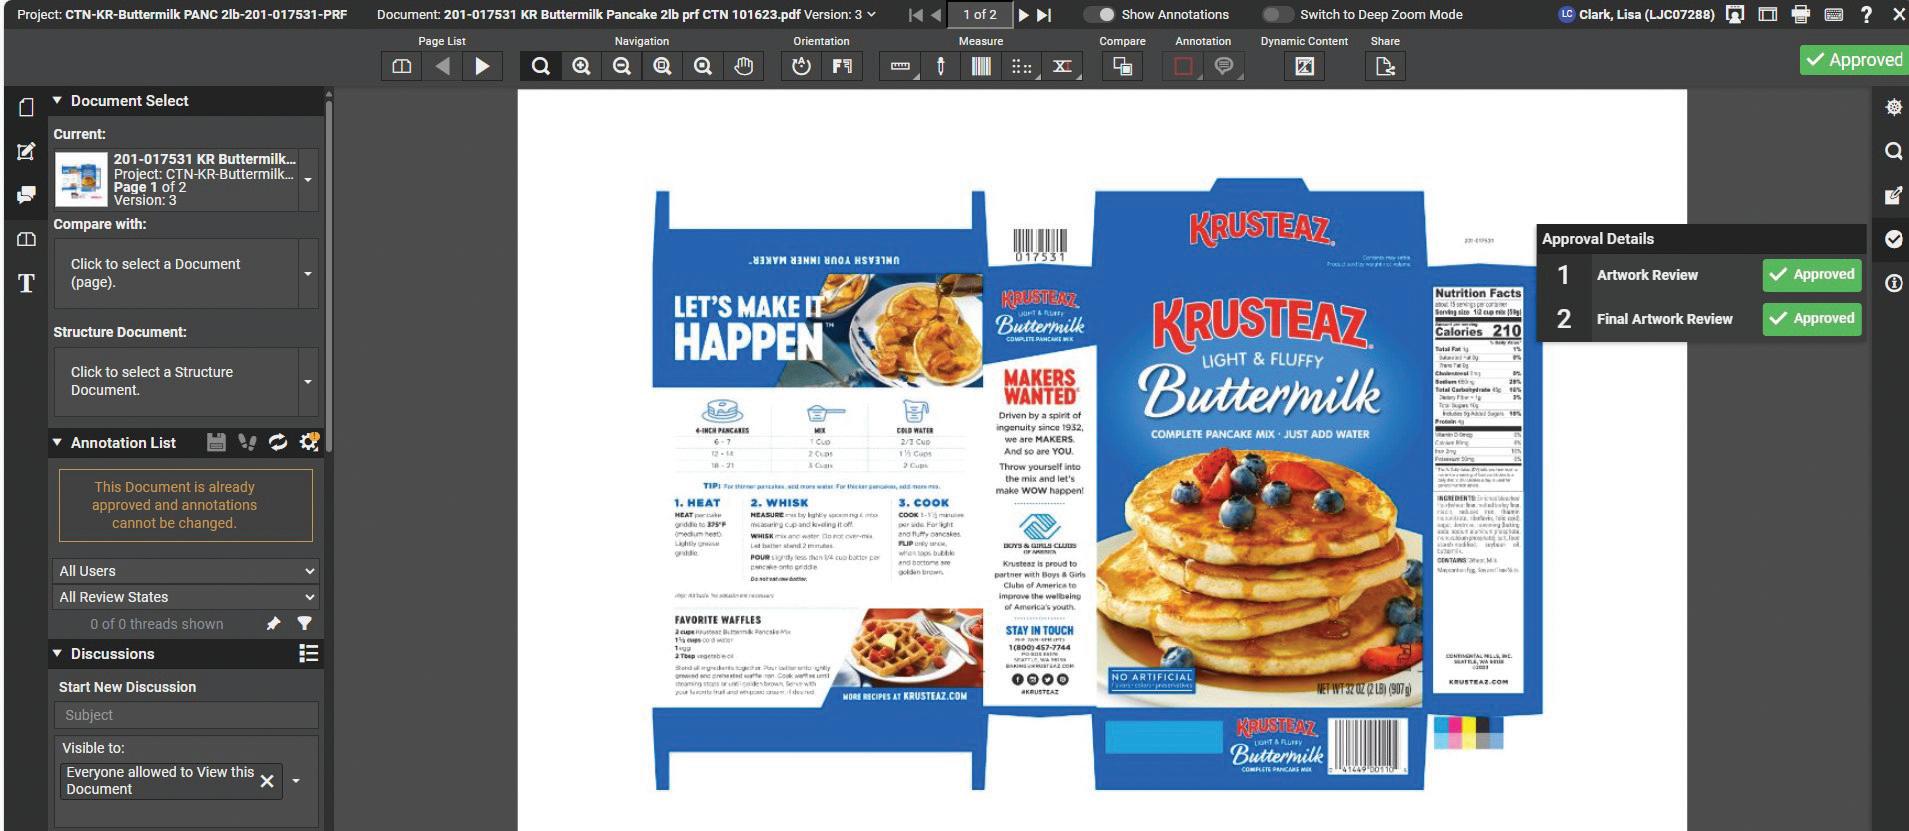Open the Dynamic Content tool
The width and height of the screenshot is (1909, 831).
(1304, 66)
